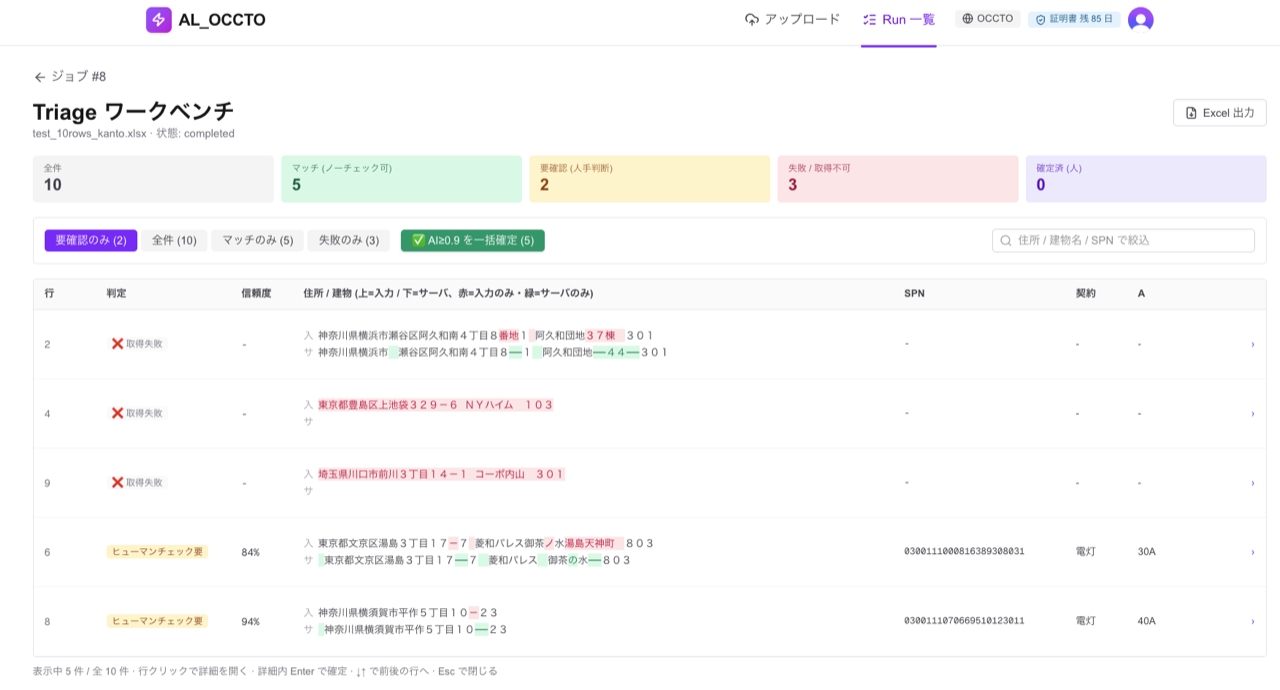Click the 横須賀市平作 input address line
Viewport: 1280px width, 690px height.
[x=408, y=612]
